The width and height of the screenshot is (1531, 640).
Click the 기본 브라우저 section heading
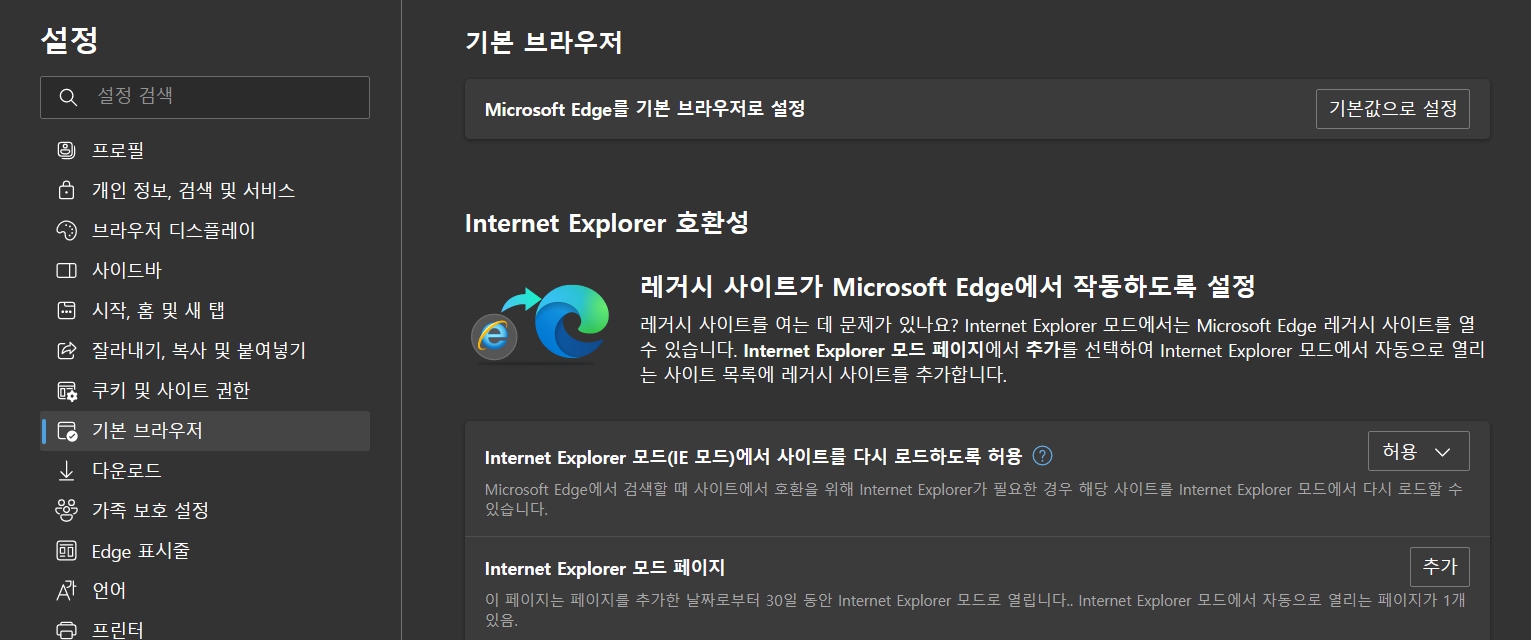tap(544, 42)
